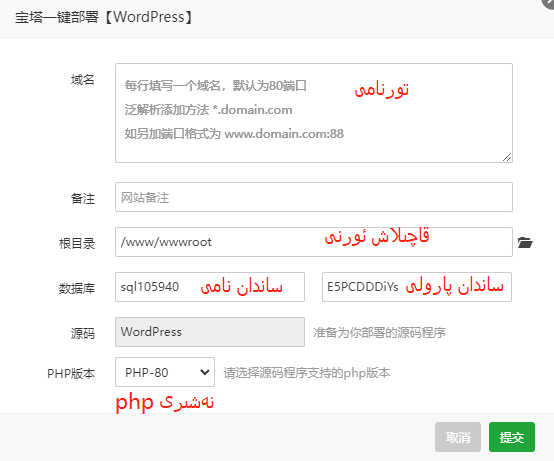Click the 数据库 label
The image size is (554, 461).
click(x=77, y=288)
